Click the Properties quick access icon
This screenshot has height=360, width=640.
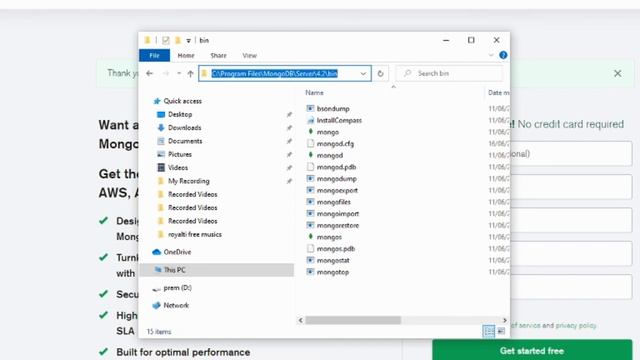click(165, 40)
